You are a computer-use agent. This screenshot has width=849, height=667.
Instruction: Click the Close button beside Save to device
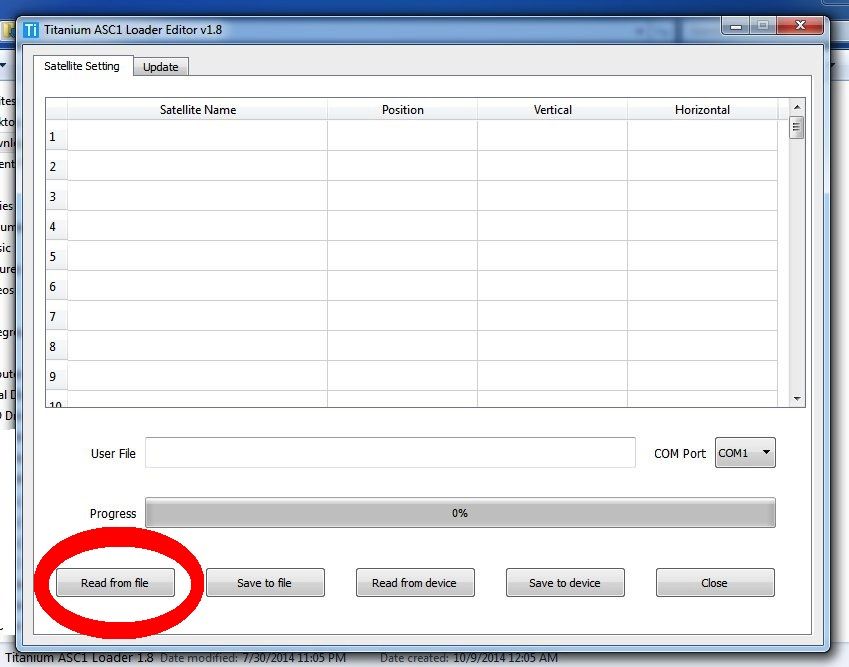(715, 583)
